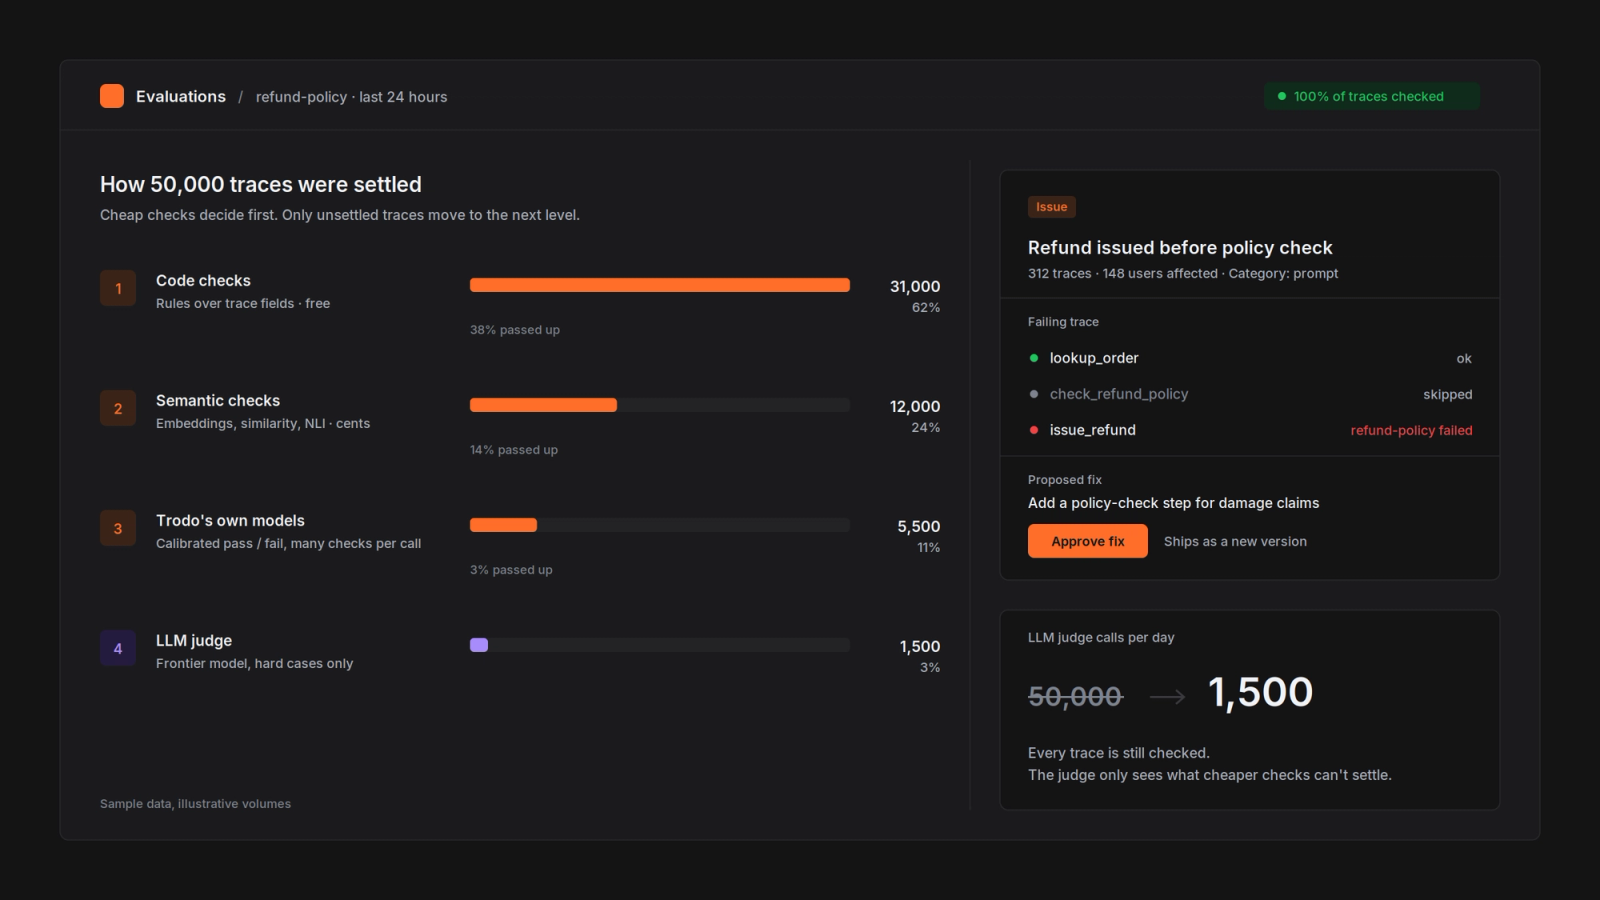Click the Ships as a new version note
The height and width of the screenshot is (900, 1600).
click(x=1235, y=541)
